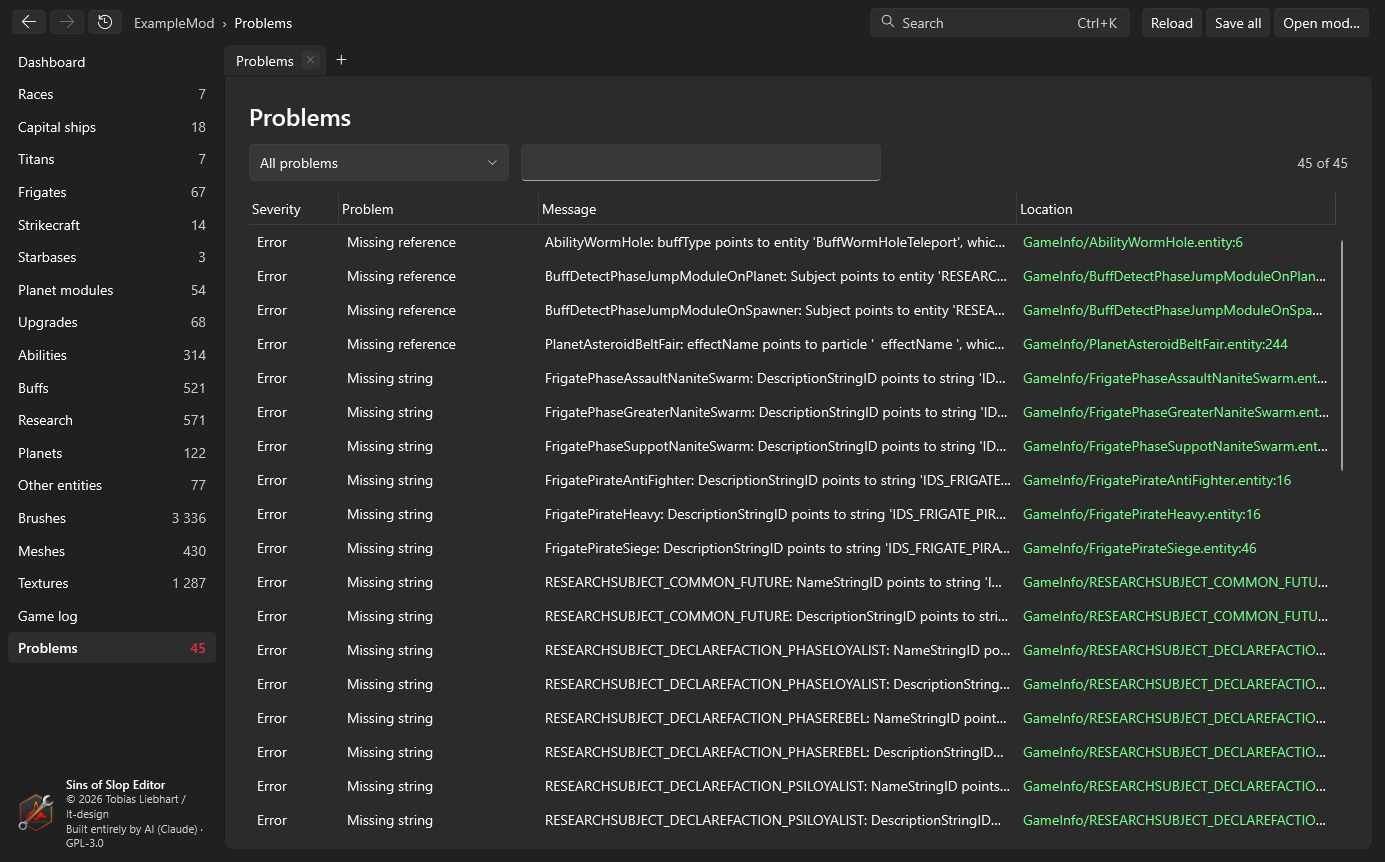Select Brushes in the sidebar
The height and width of the screenshot is (862, 1385).
pyautogui.click(x=112, y=518)
